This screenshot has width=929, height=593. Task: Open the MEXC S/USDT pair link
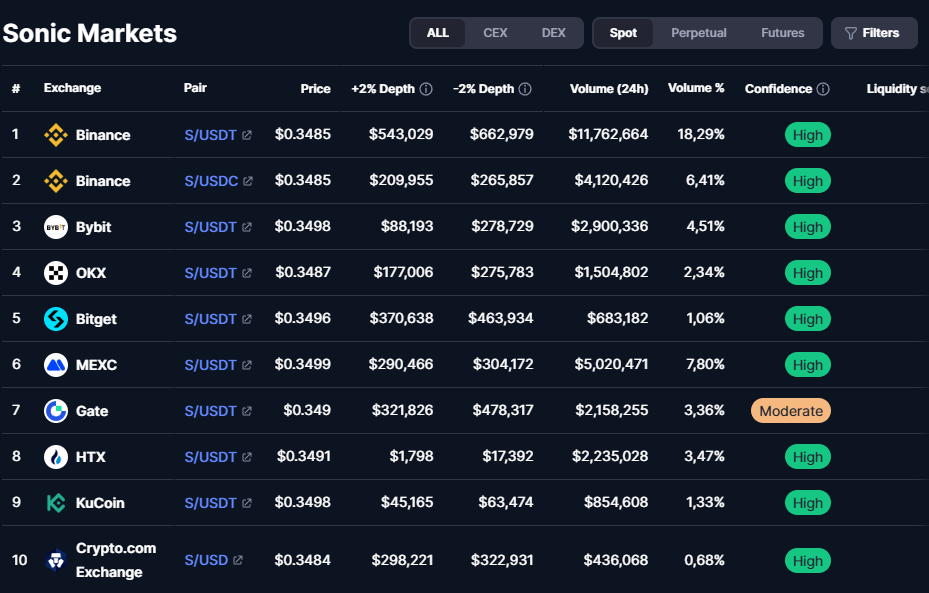[210, 365]
